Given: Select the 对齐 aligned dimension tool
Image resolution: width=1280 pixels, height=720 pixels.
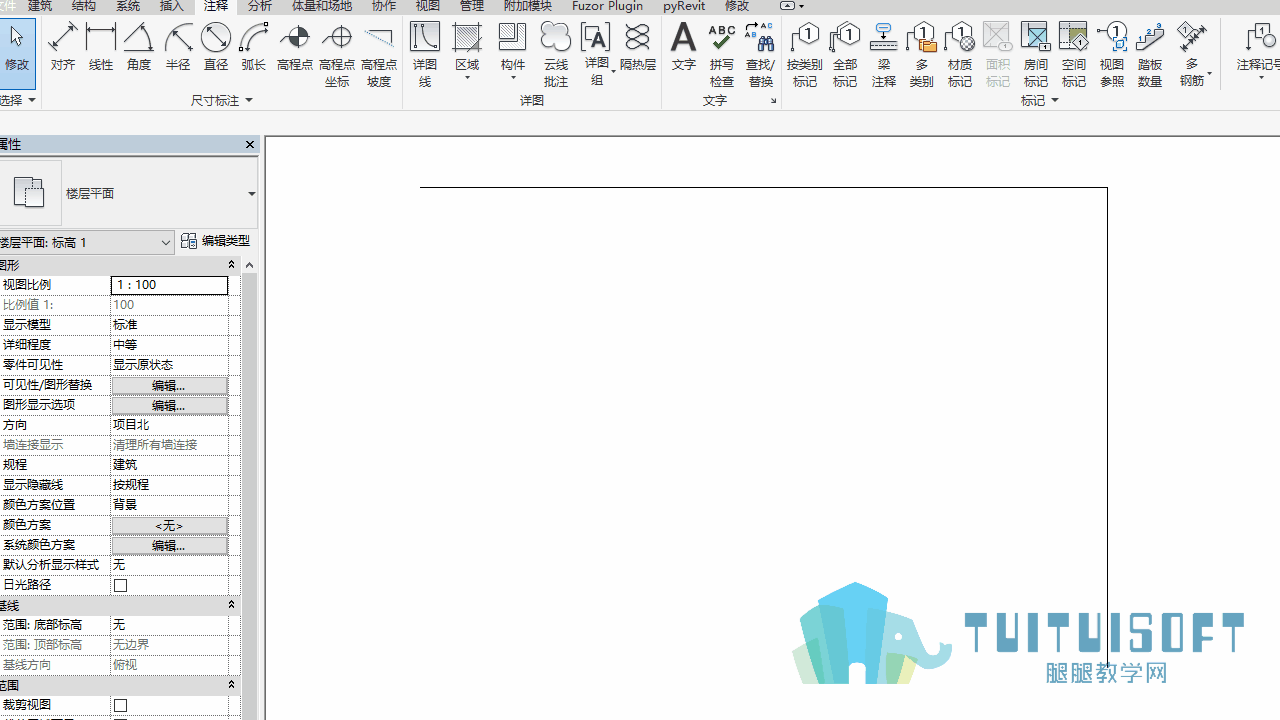Looking at the screenshot, I should pyautogui.click(x=62, y=47).
